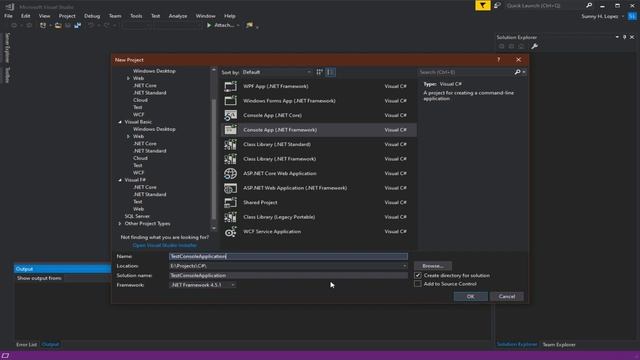
Task: Open the Framework version dropdown
Action: click(202, 285)
